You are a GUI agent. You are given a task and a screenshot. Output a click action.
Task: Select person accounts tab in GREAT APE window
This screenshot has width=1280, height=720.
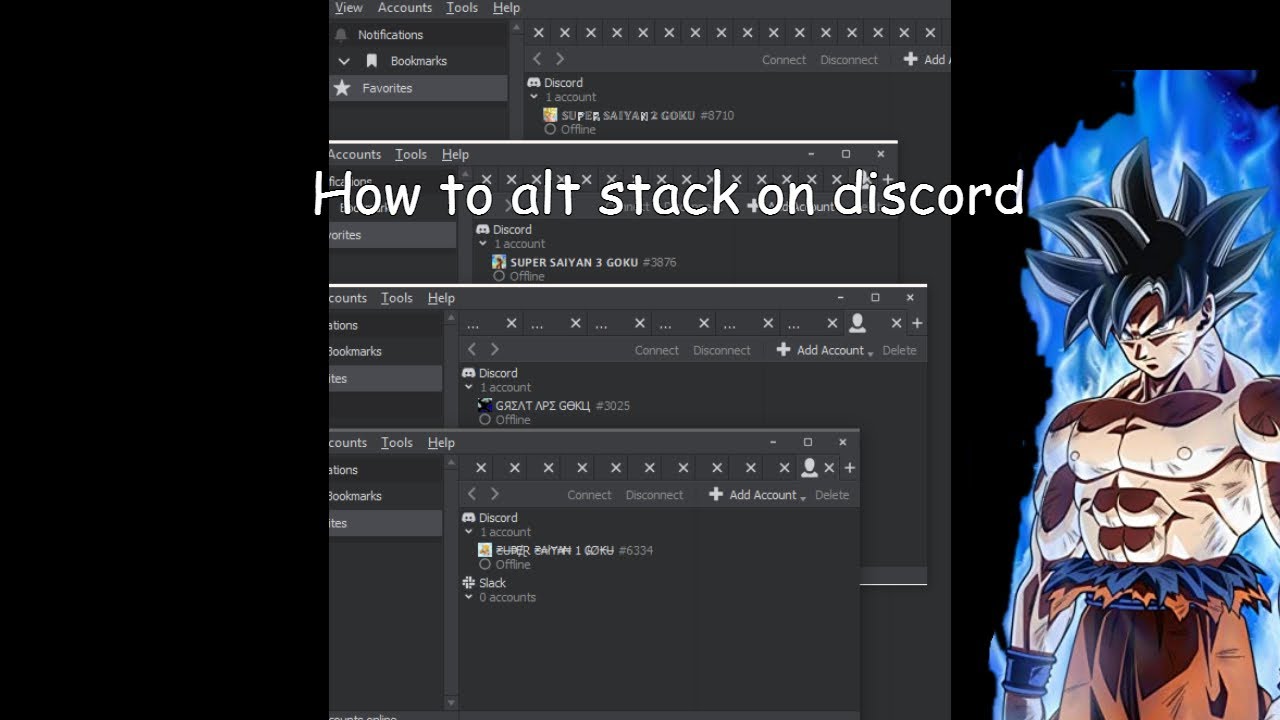[x=857, y=323]
